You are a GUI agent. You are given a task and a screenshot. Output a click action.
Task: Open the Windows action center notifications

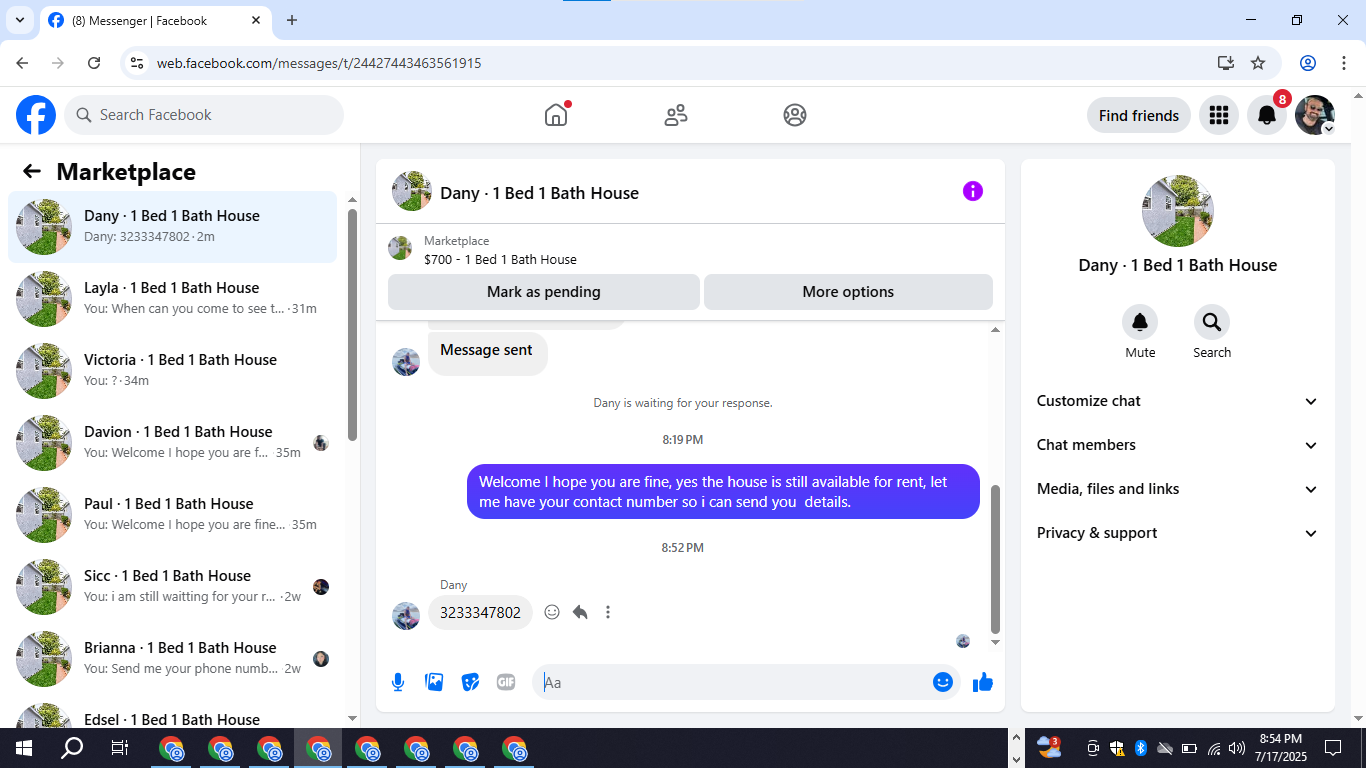[x=1333, y=748]
